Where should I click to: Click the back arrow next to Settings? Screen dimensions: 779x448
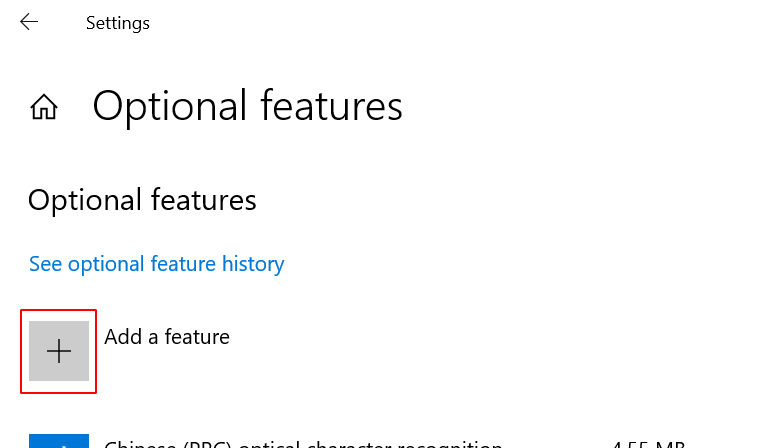(x=29, y=22)
